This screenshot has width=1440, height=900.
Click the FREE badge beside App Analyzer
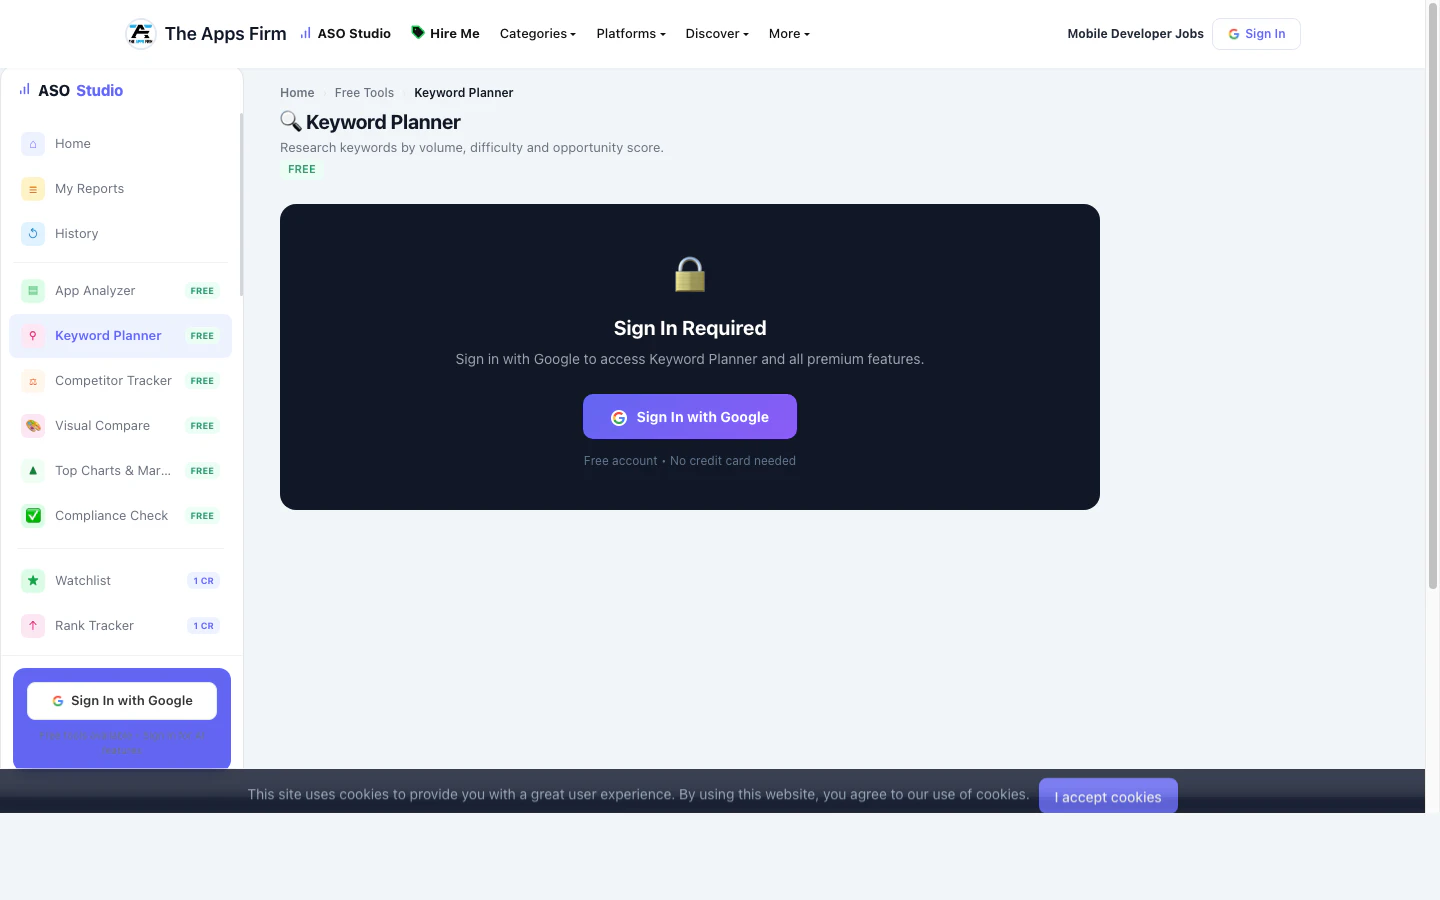click(202, 291)
